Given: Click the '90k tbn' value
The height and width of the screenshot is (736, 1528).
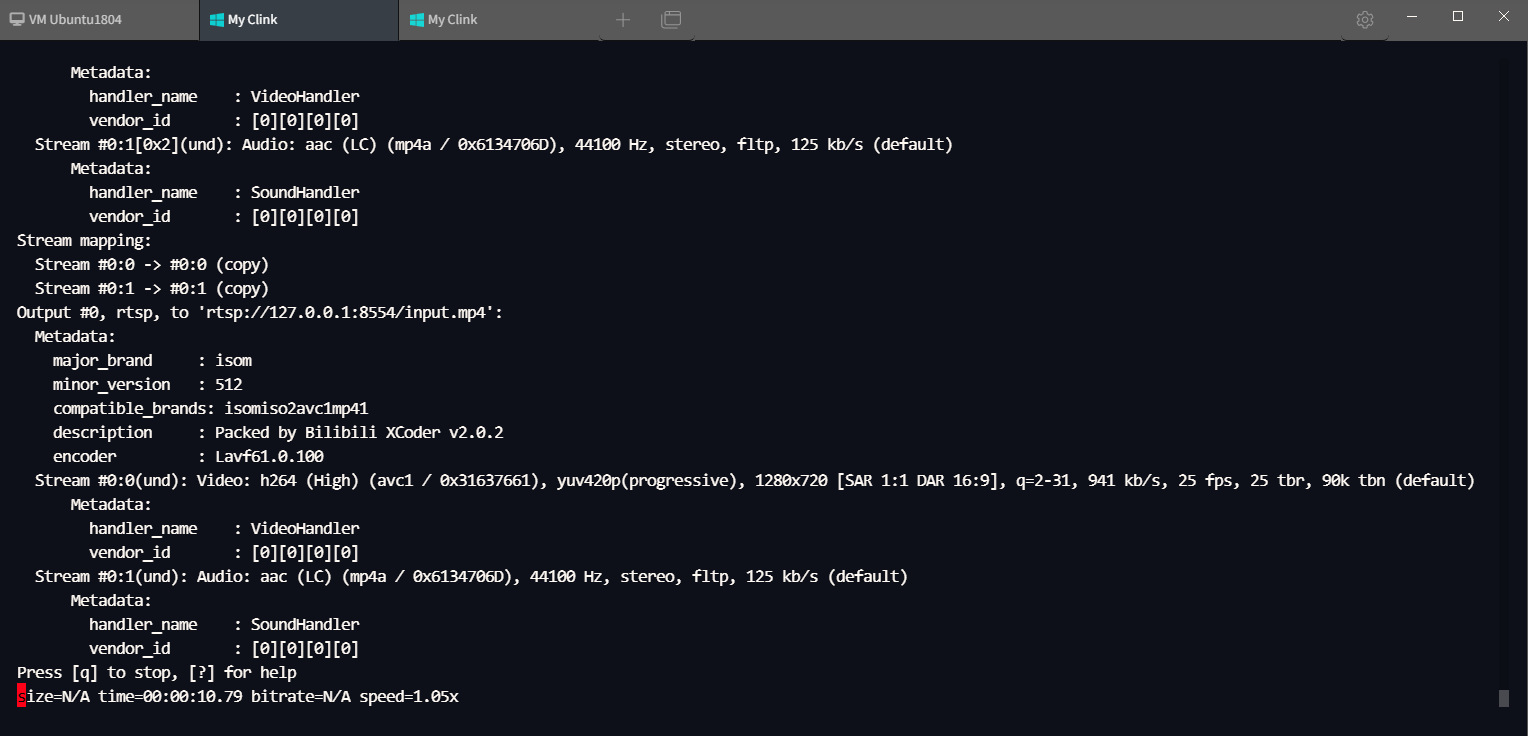Looking at the screenshot, I should 1354,480.
